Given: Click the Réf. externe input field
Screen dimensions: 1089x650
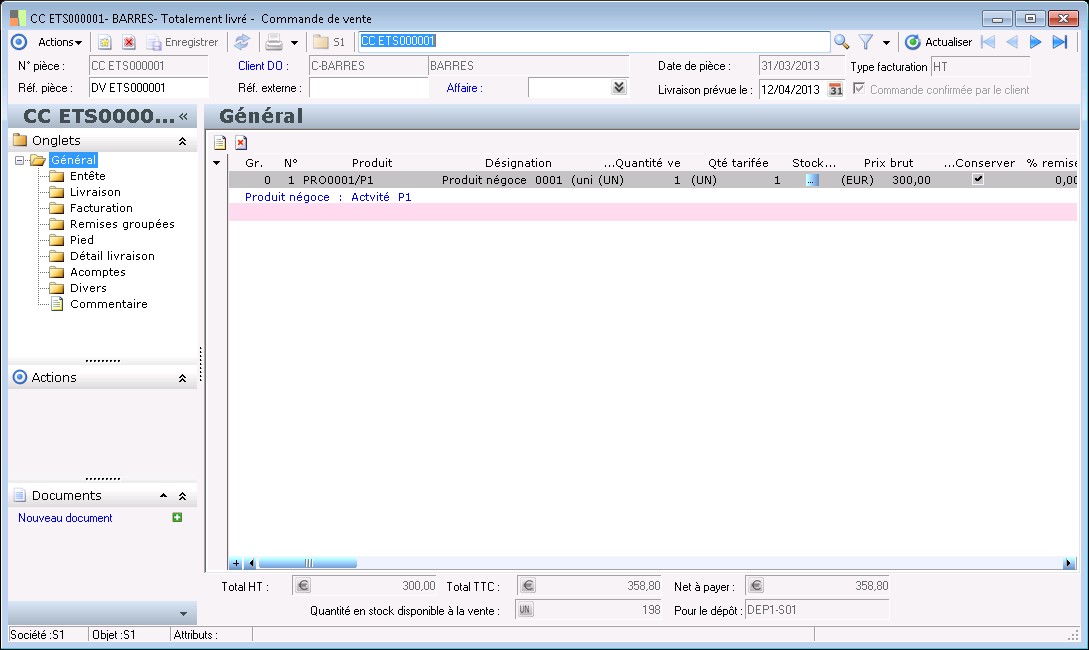Looking at the screenshot, I should [368, 88].
